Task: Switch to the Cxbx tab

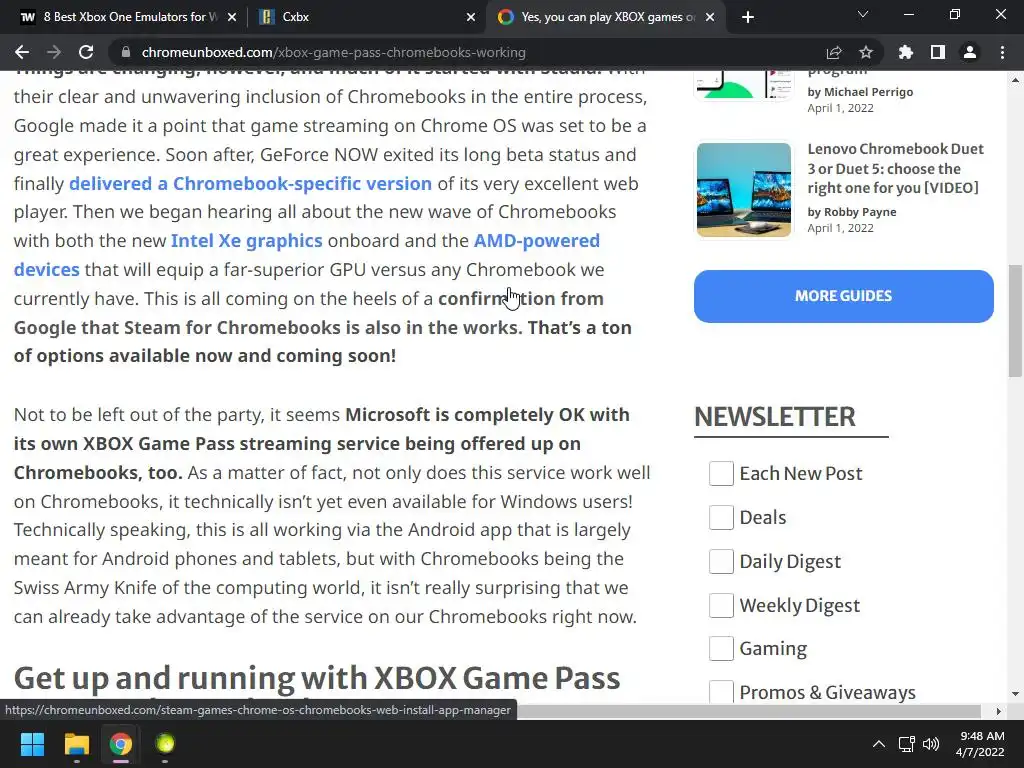Action: coord(368,17)
